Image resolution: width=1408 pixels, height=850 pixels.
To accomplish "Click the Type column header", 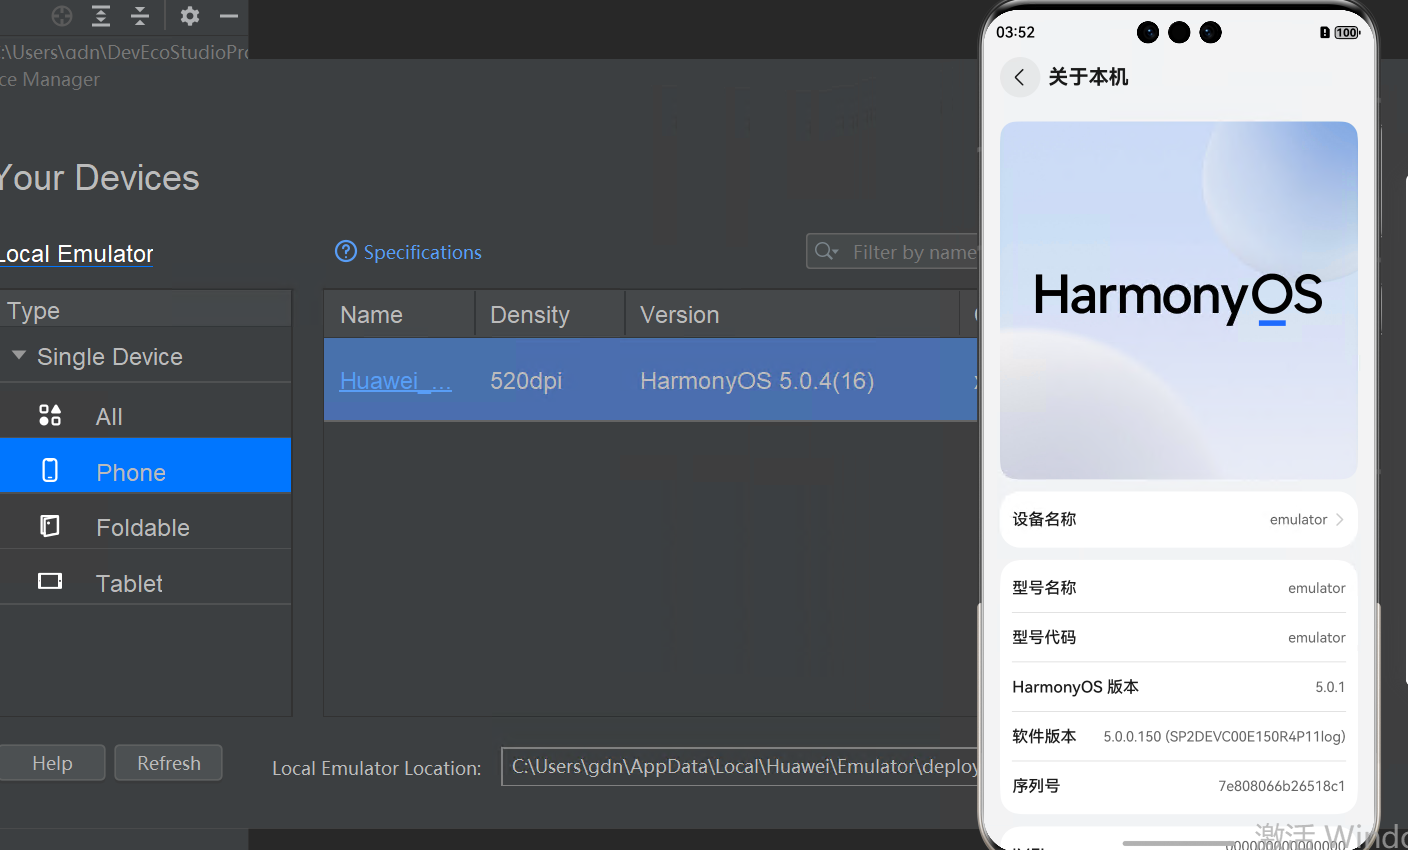I will coord(146,310).
